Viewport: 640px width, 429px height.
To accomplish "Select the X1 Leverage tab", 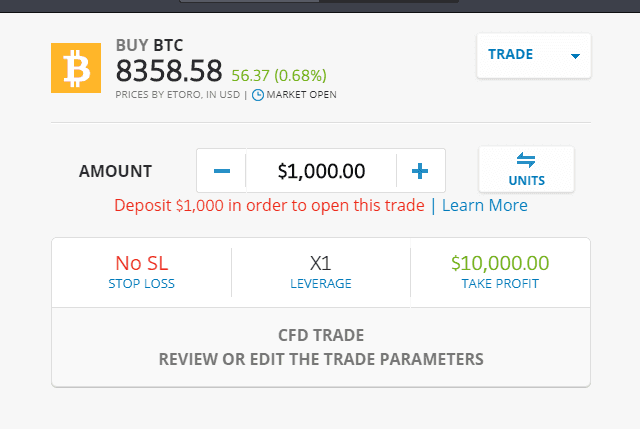I will [x=321, y=271].
